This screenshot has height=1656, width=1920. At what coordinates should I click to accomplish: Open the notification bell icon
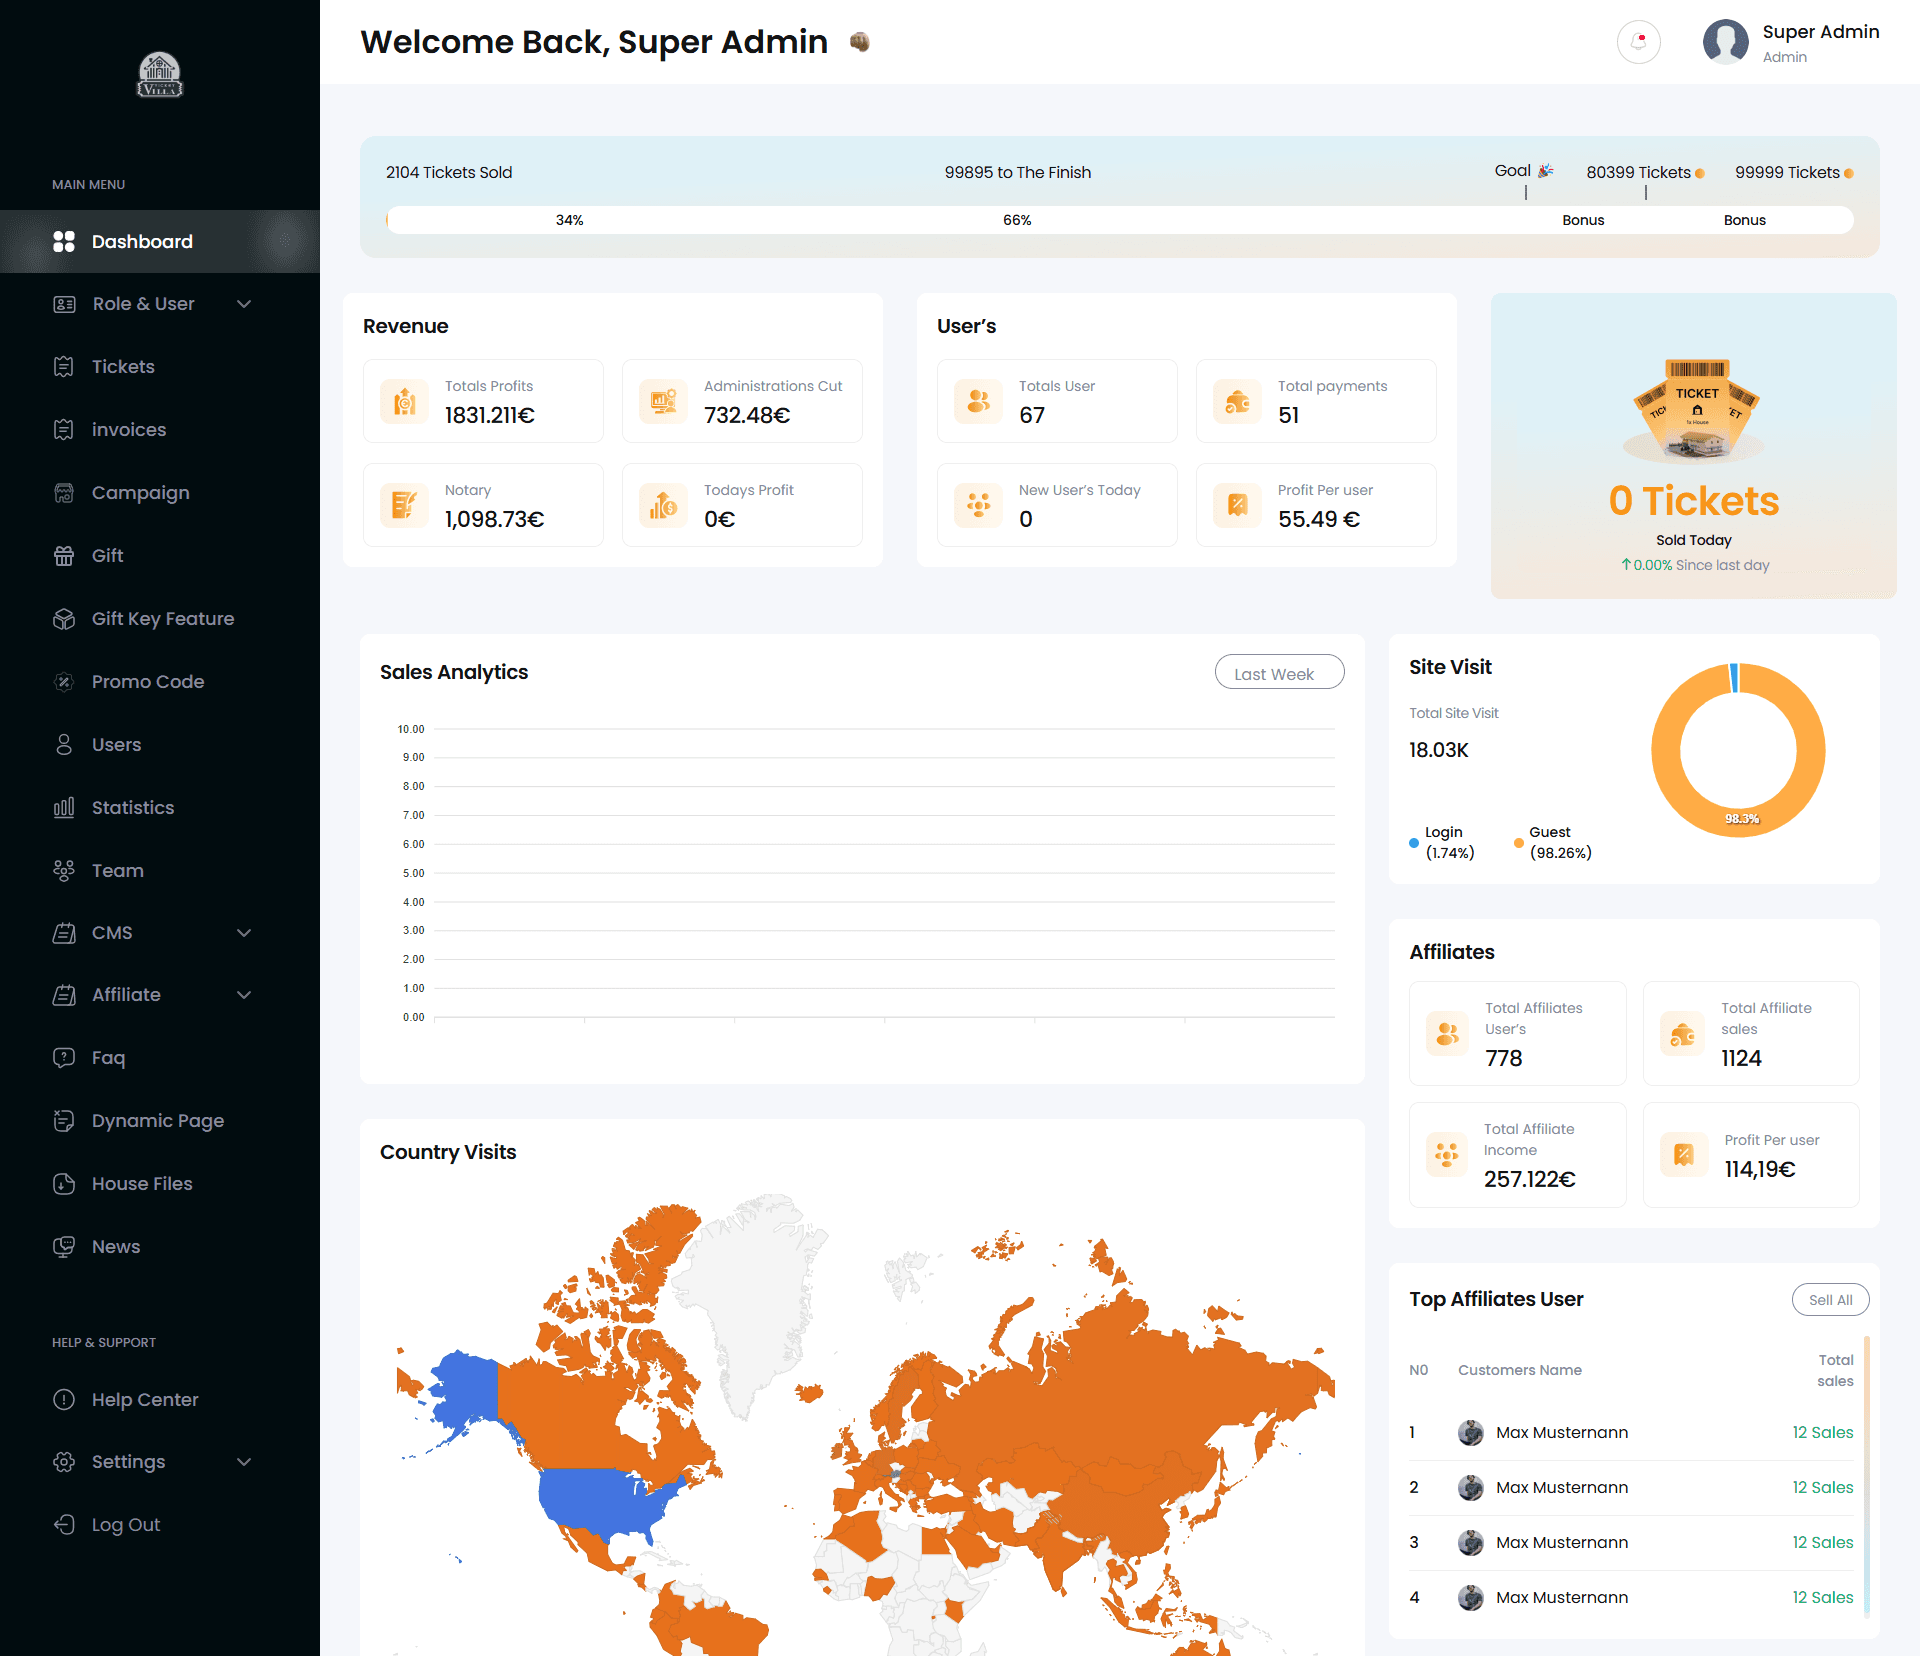pos(1638,42)
